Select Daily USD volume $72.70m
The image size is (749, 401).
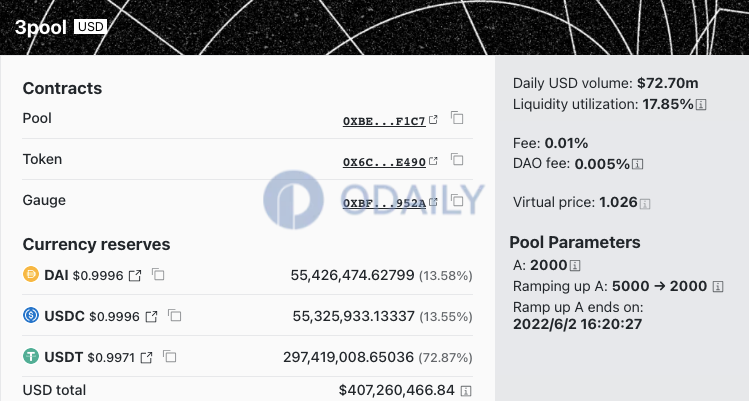[x=668, y=83]
